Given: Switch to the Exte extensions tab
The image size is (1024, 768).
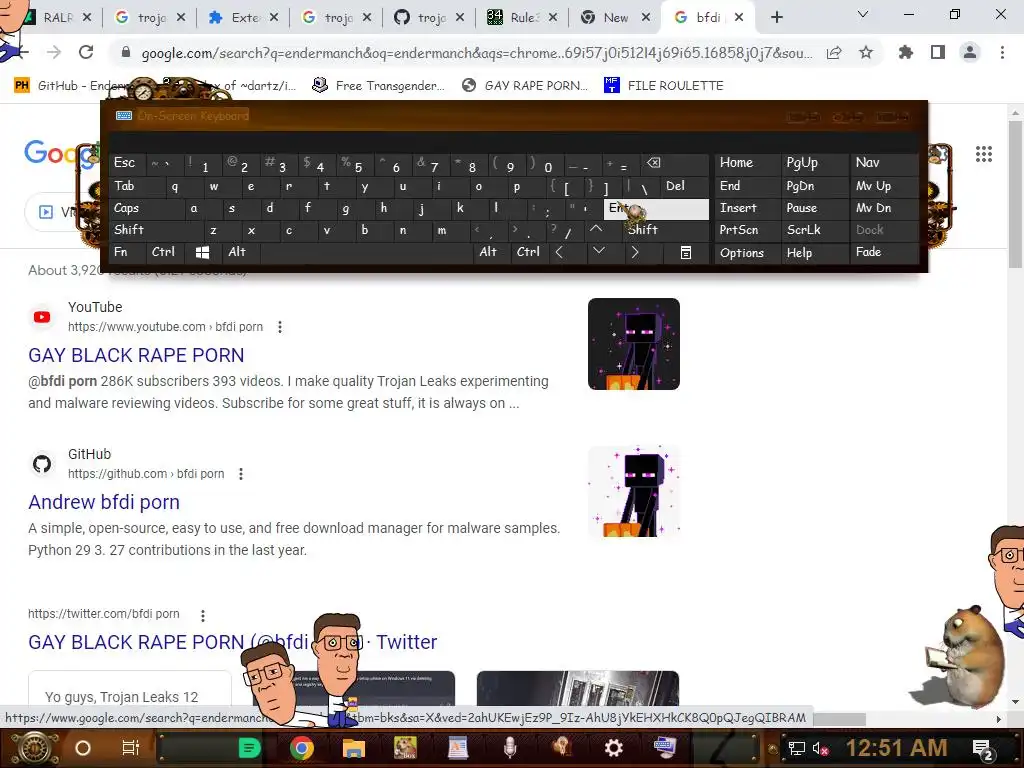Looking at the screenshot, I should click(243, 18).
